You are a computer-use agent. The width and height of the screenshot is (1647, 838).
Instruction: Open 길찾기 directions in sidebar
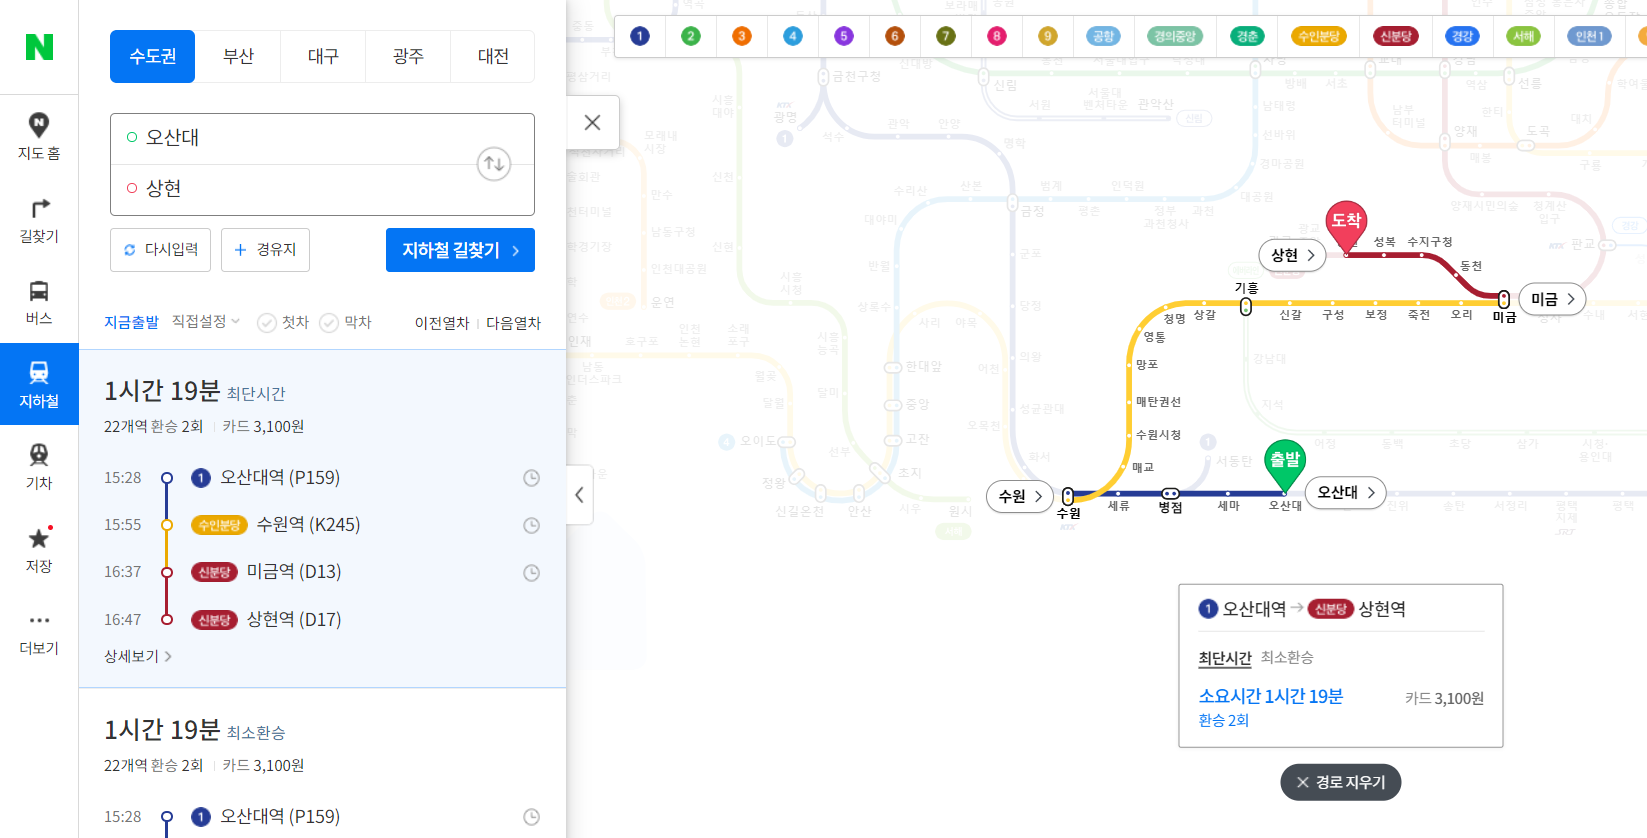39,220
